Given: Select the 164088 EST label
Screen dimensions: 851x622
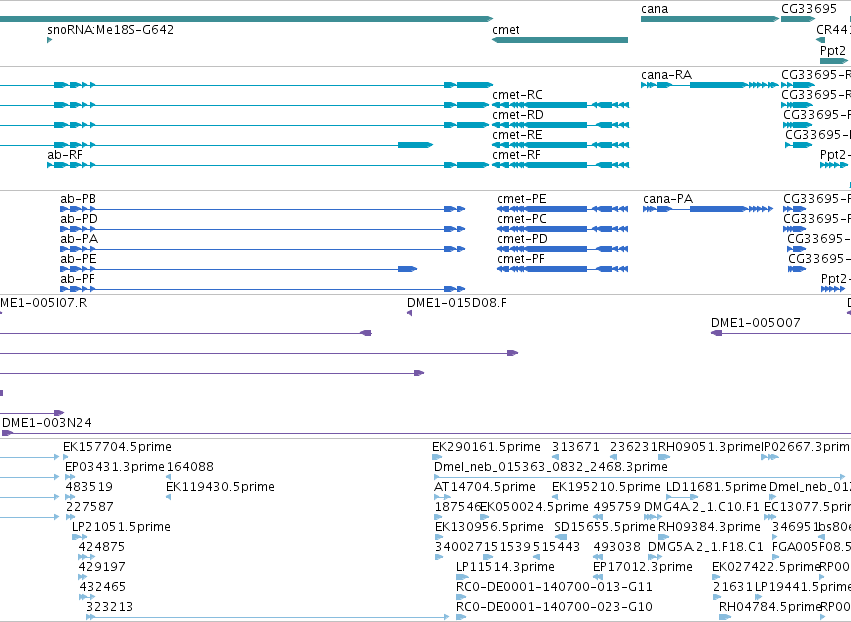Looking at the screenshot, I should (190, 467).
